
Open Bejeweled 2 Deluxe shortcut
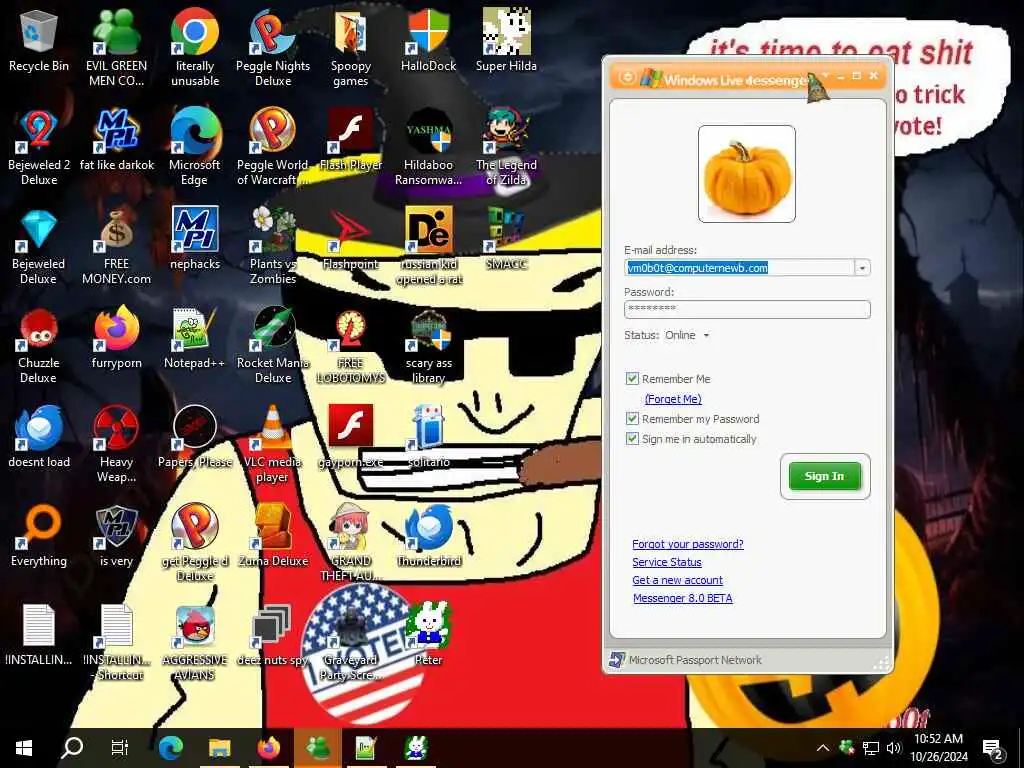pos(39,148)
